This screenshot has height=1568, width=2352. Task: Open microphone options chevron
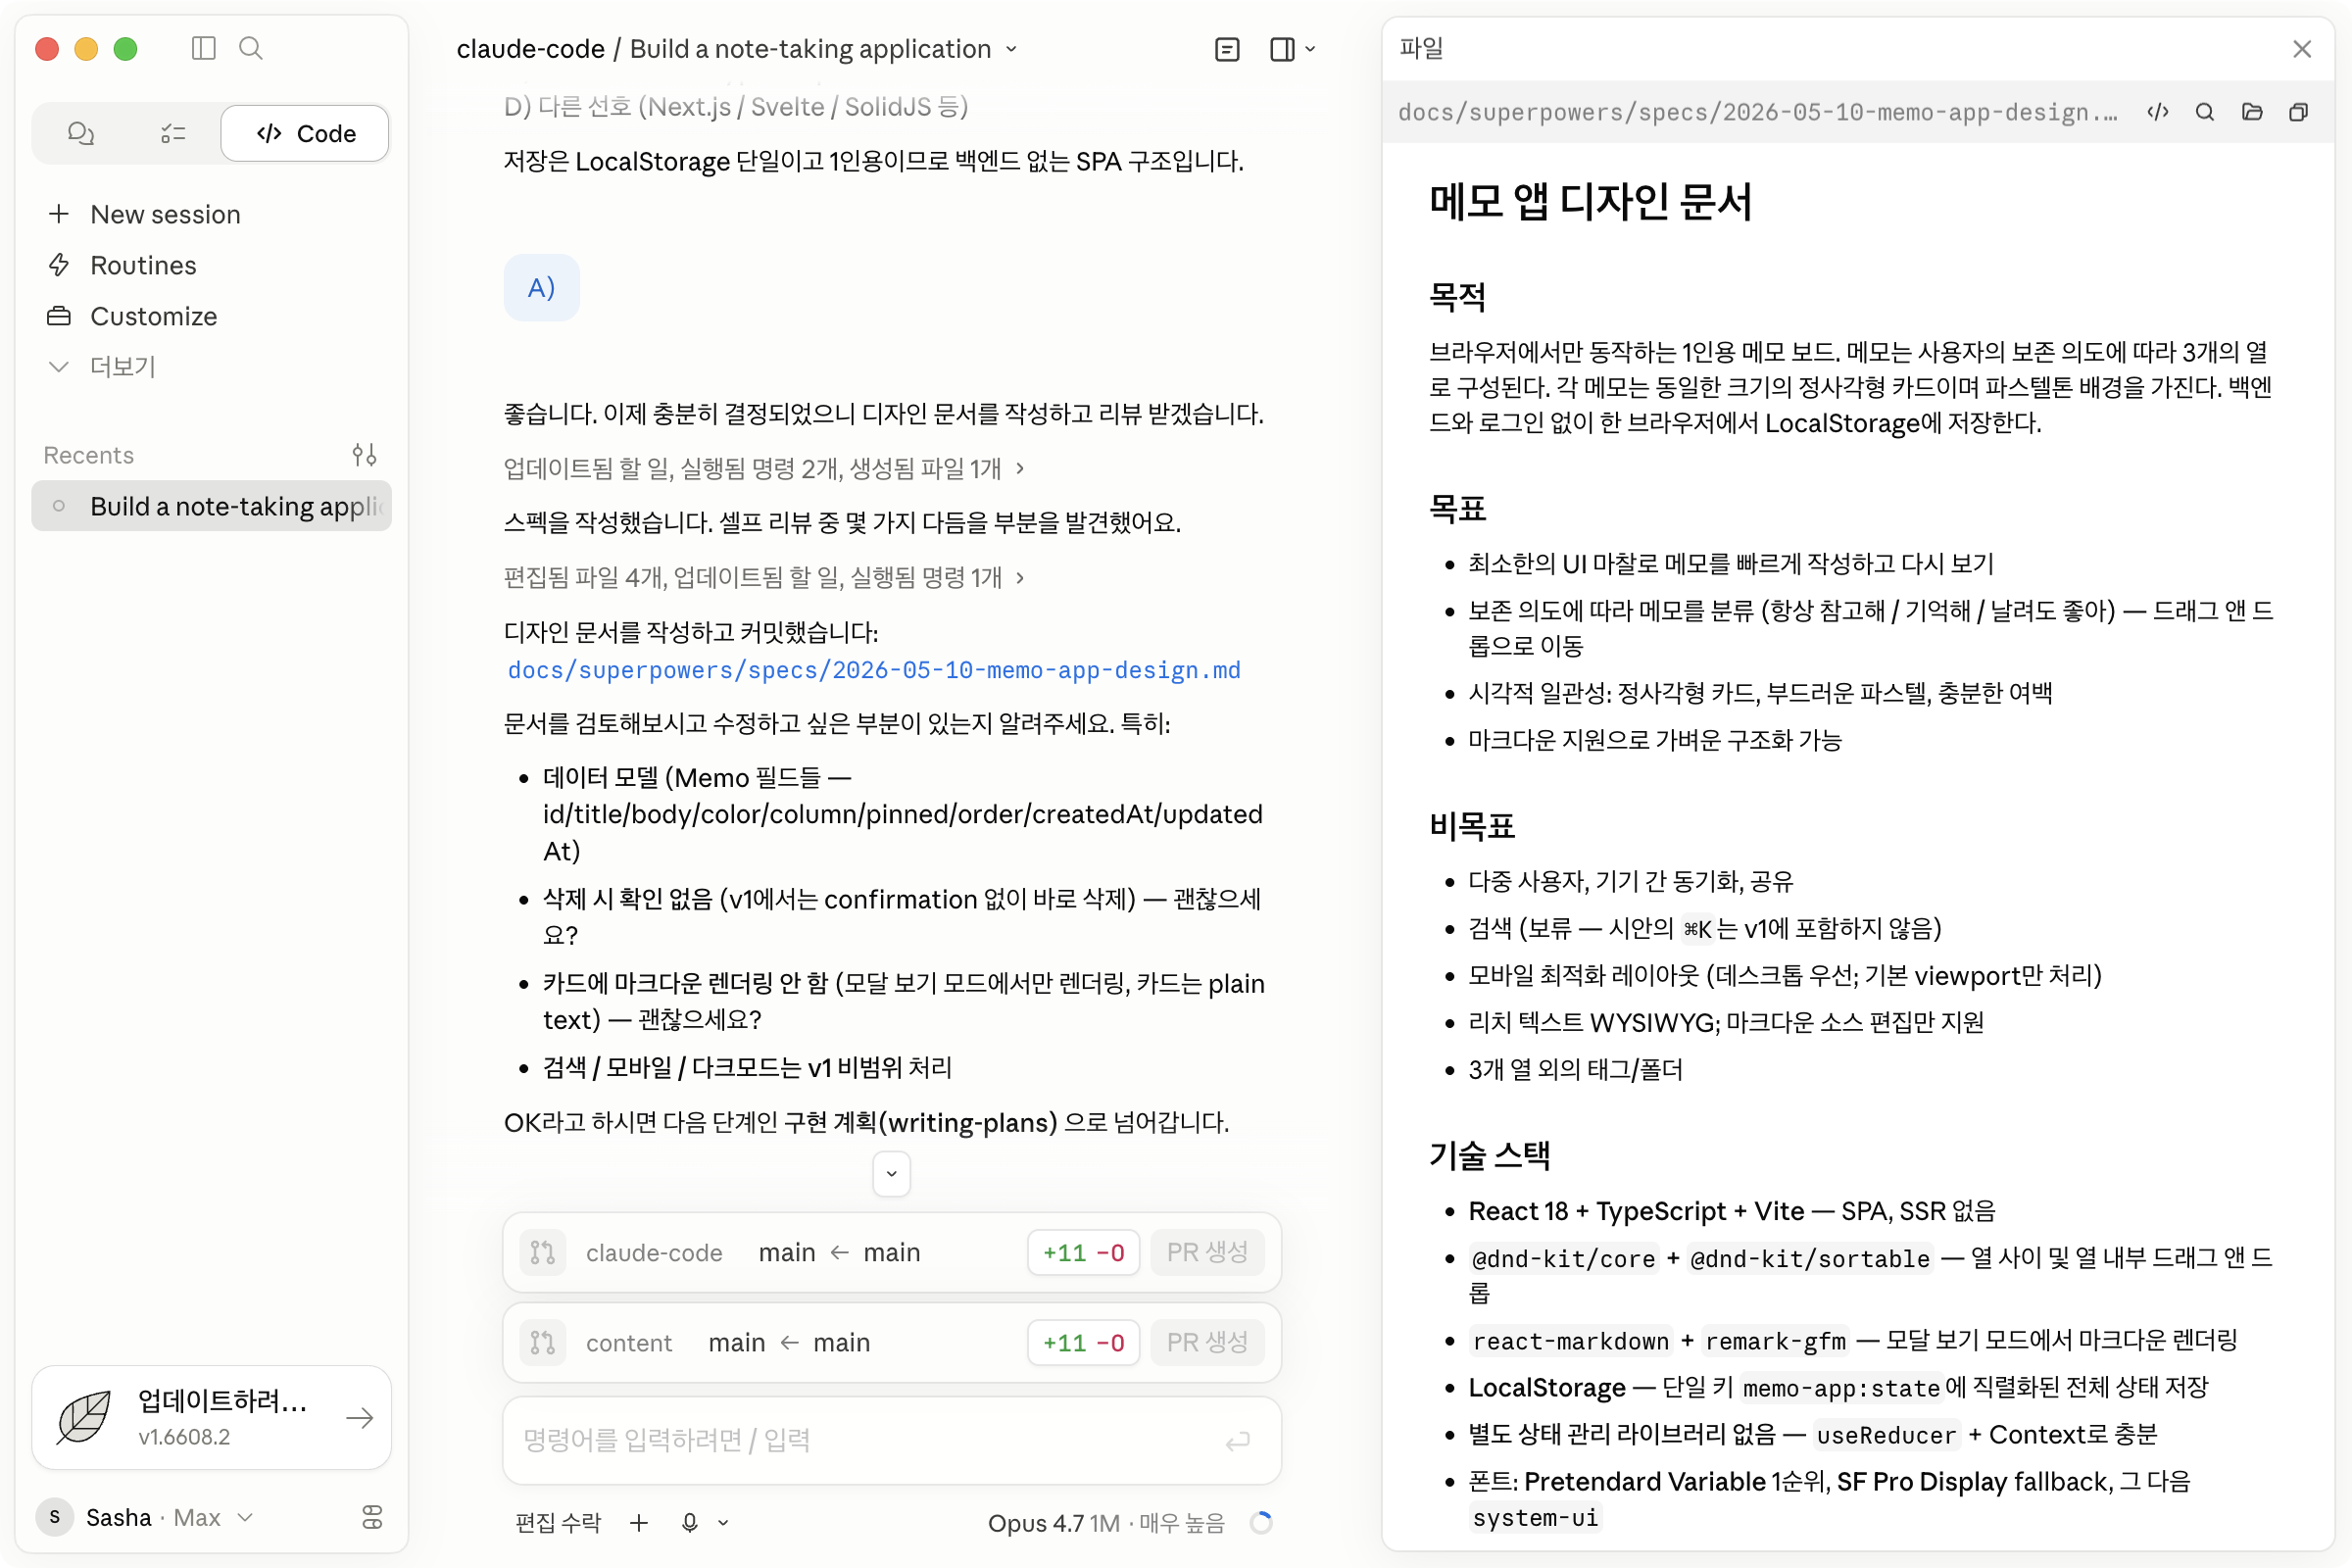coord(723,1522)
